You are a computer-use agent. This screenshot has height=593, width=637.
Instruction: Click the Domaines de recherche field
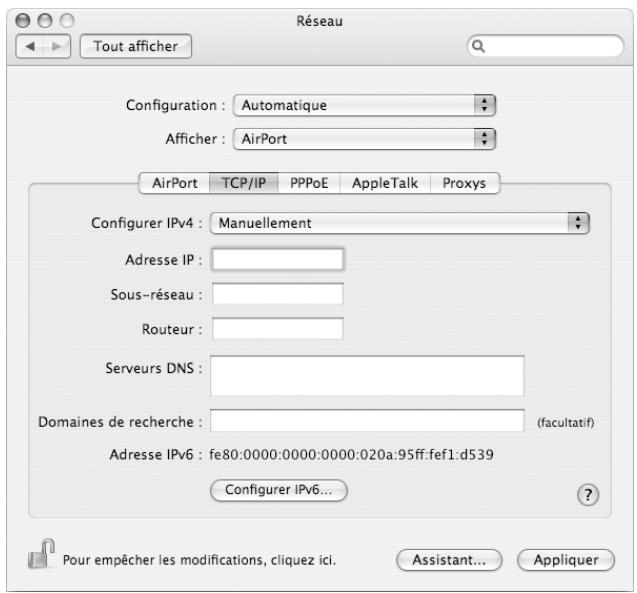pyautogui.click(x=367, y=421)
